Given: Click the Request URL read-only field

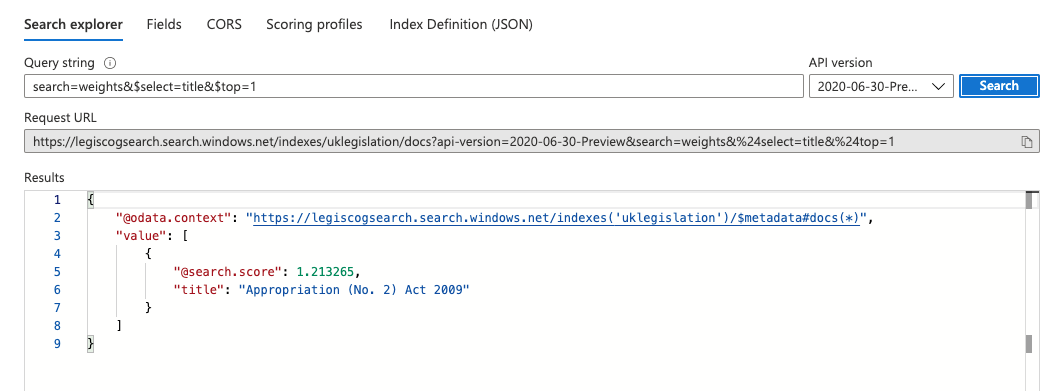Looking at the screenshot, I should point(532,142).
